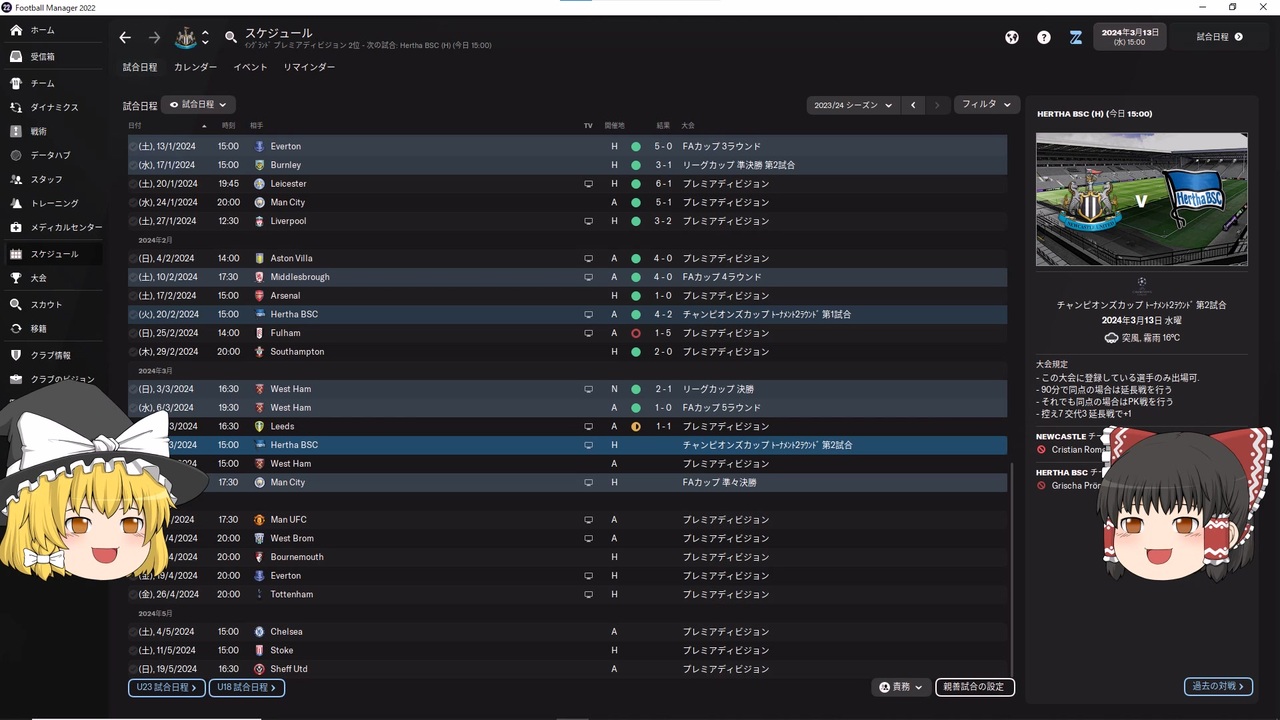The image size is (1280, 720).
Task: Switch to the イベント tab
Action: click(x=250, y=67)
